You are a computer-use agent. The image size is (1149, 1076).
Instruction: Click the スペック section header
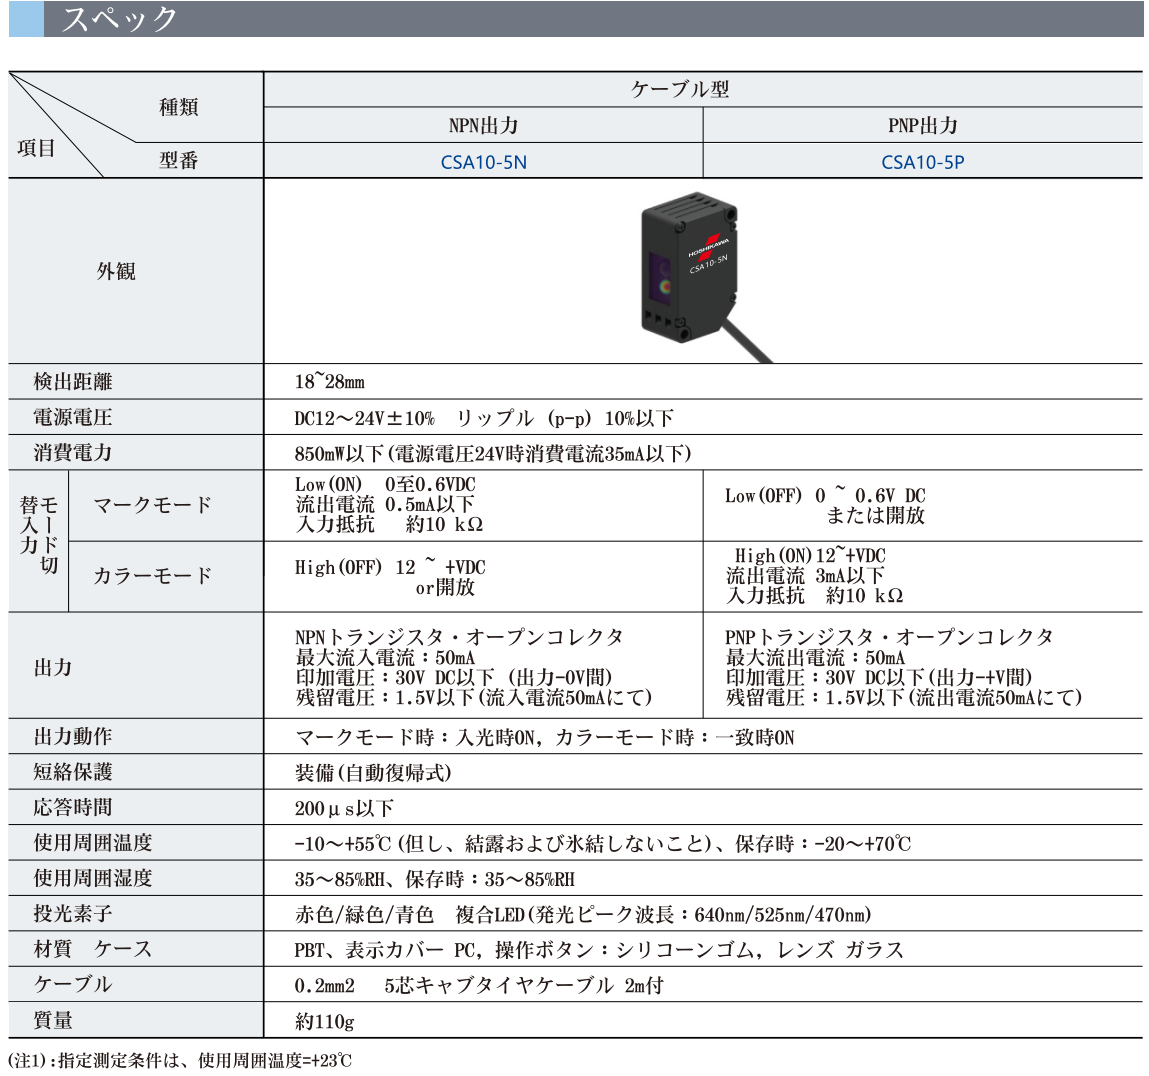click(x=119, y=19)
